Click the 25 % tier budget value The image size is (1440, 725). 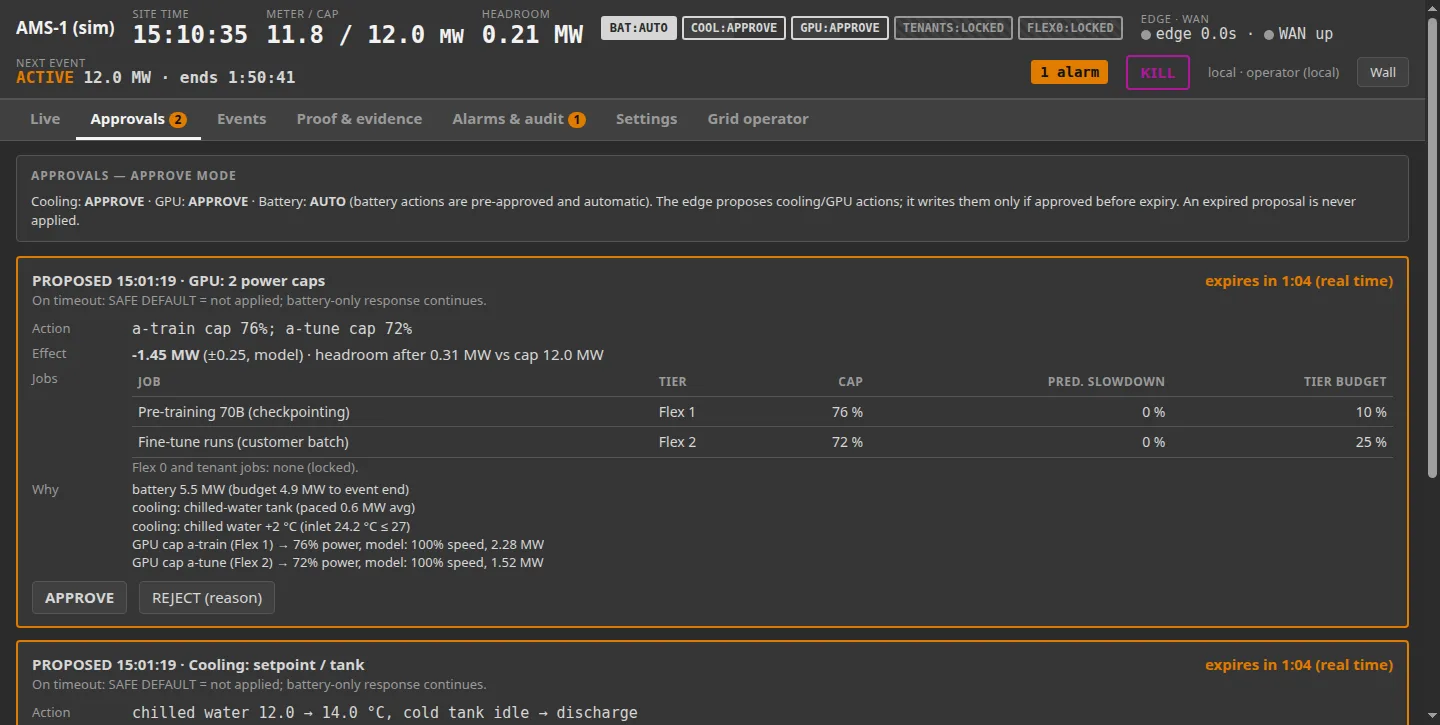pos(1371,442)
